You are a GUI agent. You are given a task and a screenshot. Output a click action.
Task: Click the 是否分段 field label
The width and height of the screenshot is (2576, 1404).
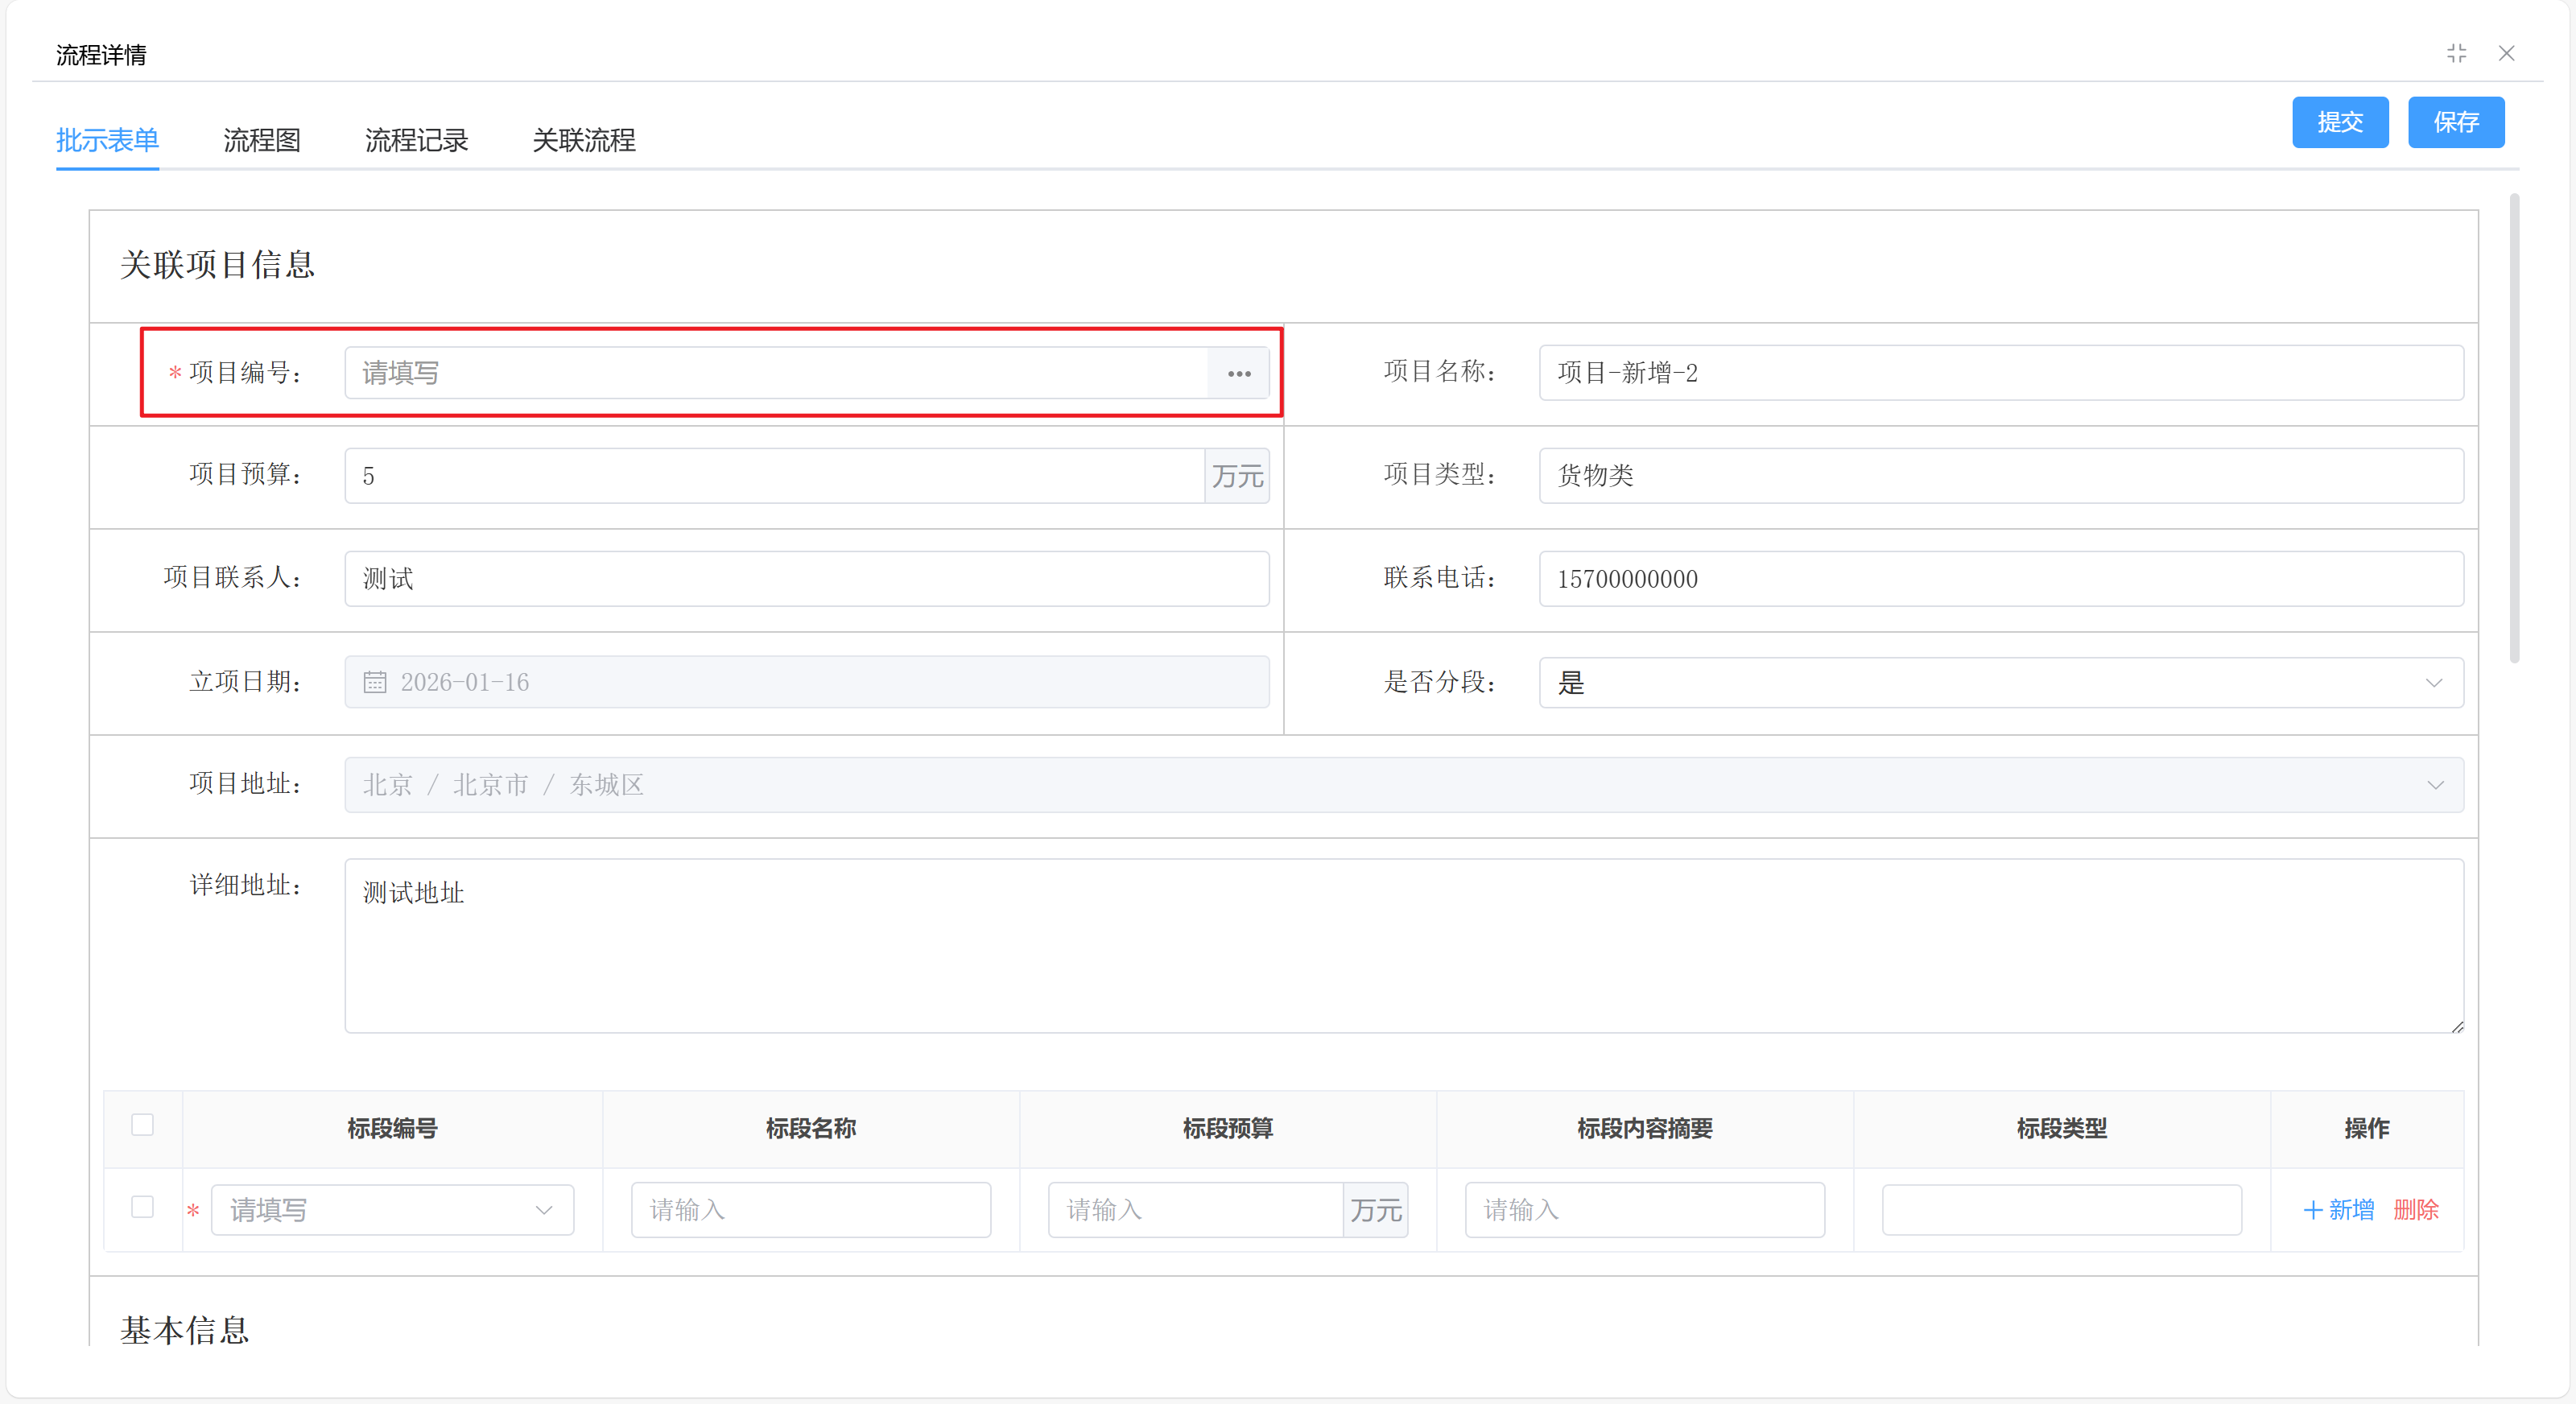point(1441,683)
